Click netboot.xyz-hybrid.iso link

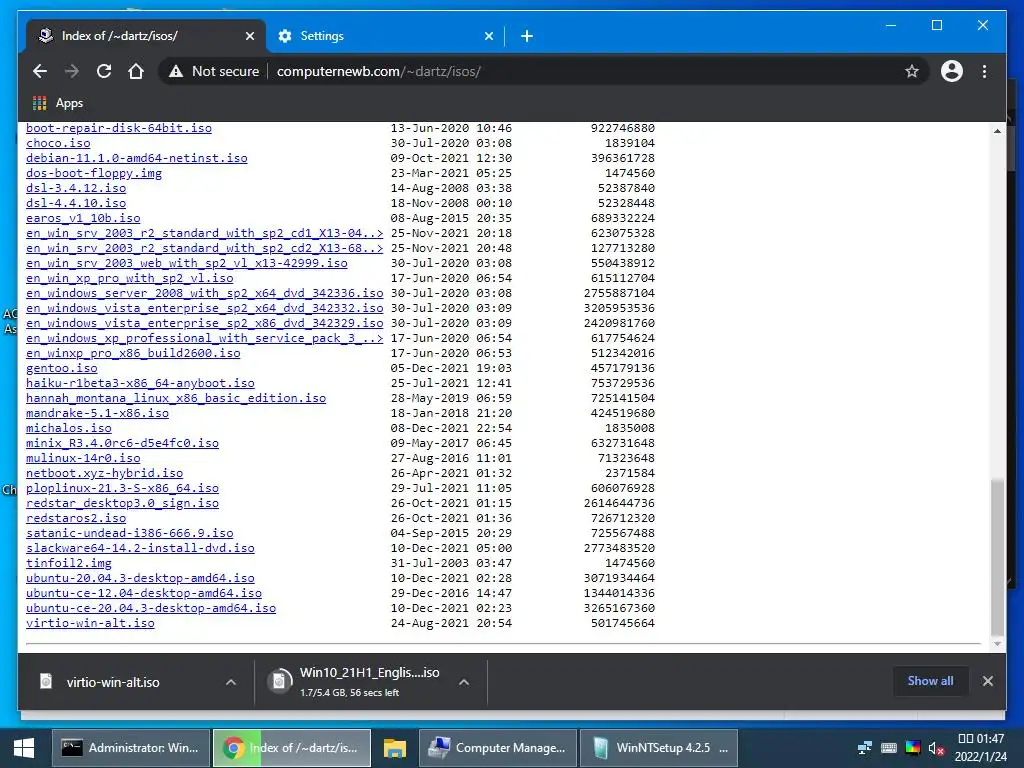pos(104,473)
